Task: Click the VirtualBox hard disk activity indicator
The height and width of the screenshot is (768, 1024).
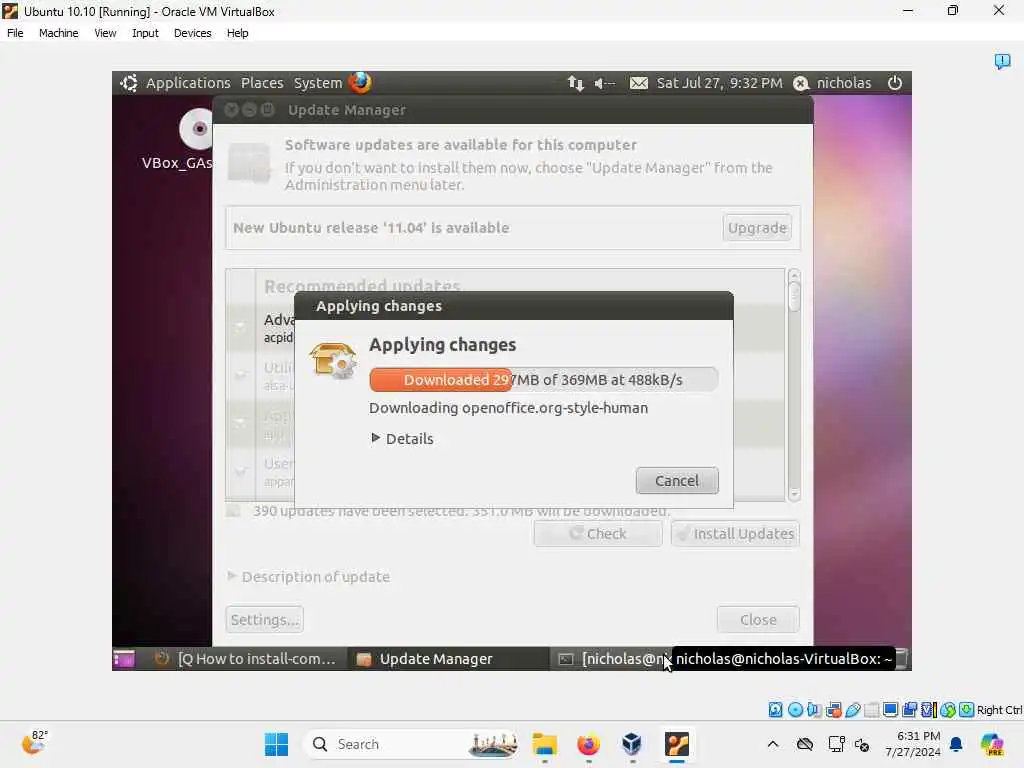Action: coord(775,710)
